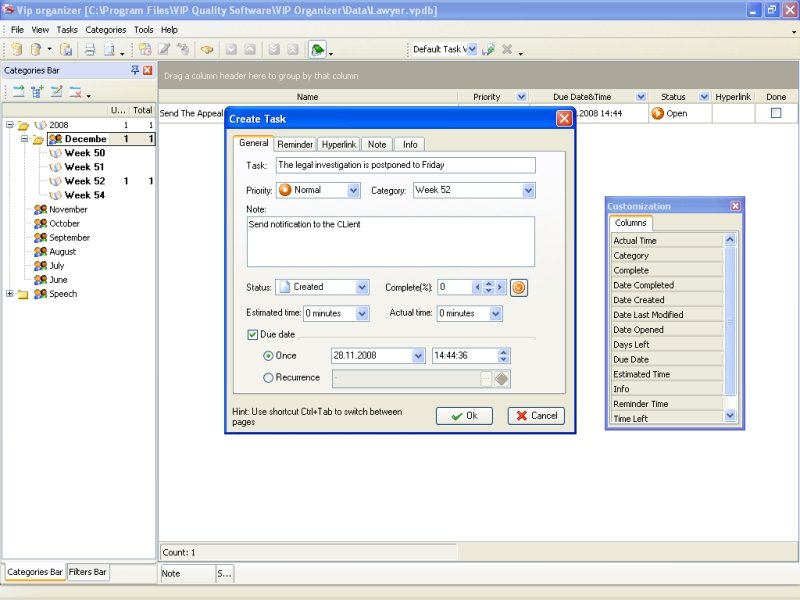Expand the Speech category tree node

click(x=10, y=294)
